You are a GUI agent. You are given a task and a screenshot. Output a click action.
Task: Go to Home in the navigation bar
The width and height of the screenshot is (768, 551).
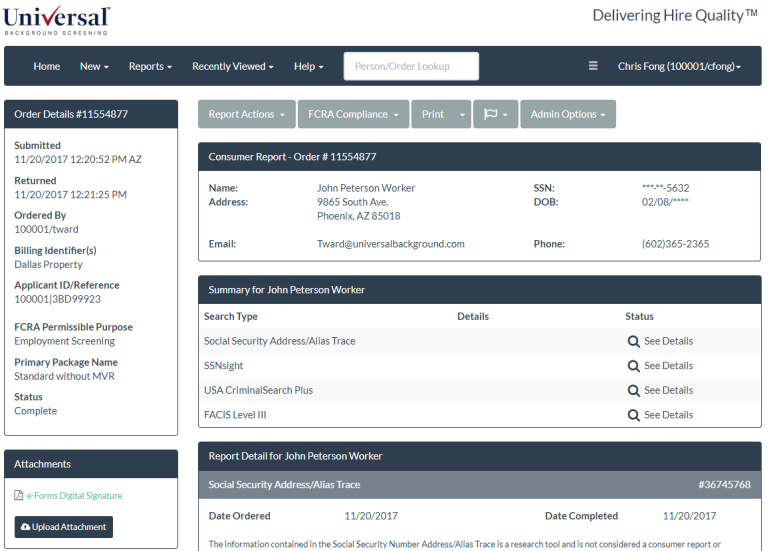tap(47, 66)
